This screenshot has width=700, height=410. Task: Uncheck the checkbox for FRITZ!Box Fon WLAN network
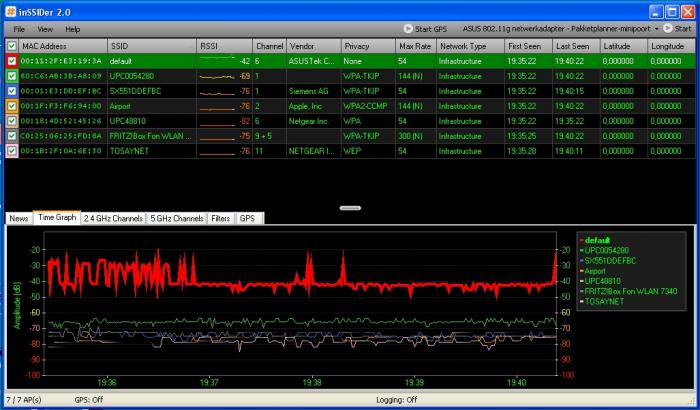(x=12, y=136)
